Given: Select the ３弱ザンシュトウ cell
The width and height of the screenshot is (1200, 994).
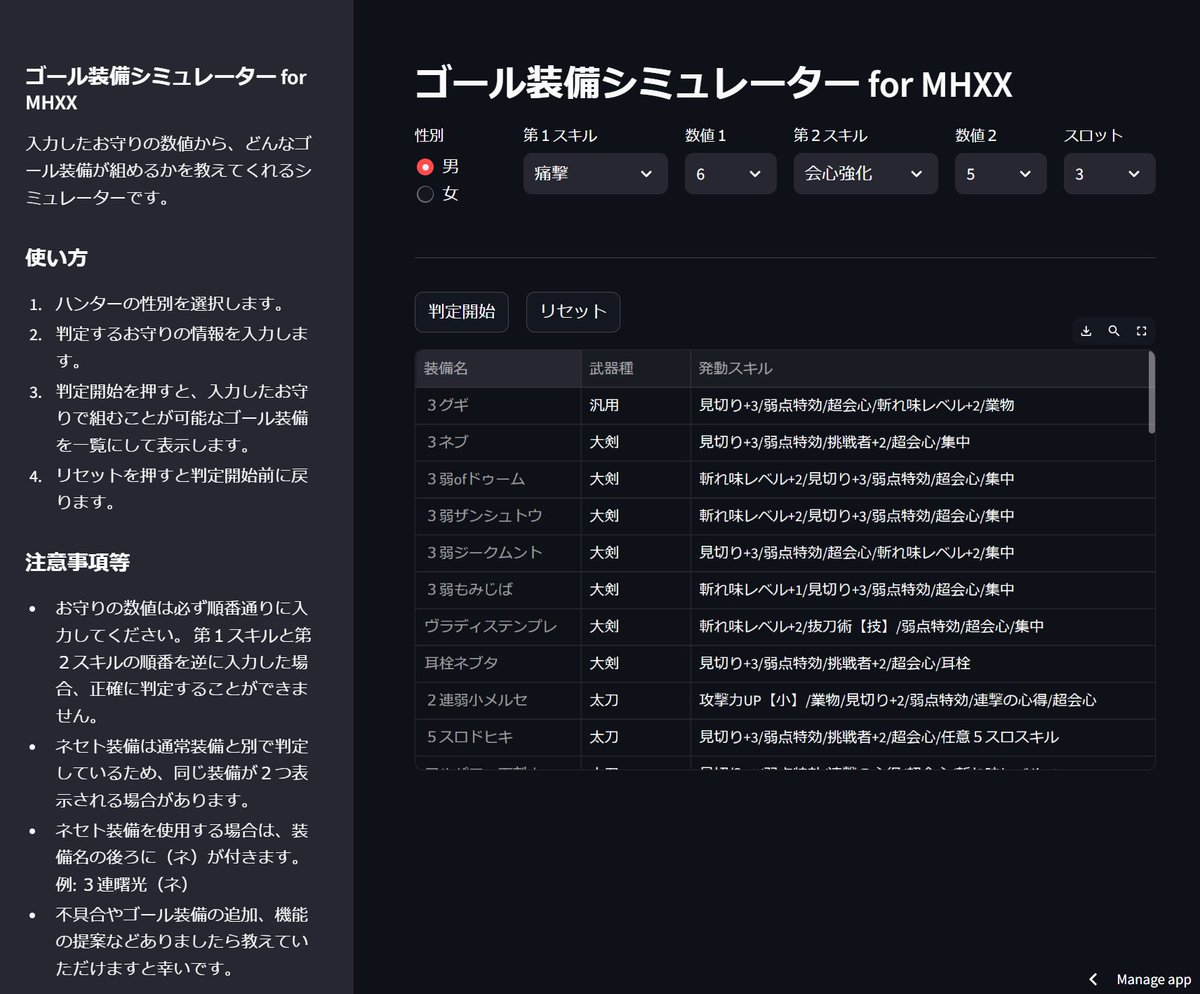Looking at the screenshot, I should [x=498, y=516].
